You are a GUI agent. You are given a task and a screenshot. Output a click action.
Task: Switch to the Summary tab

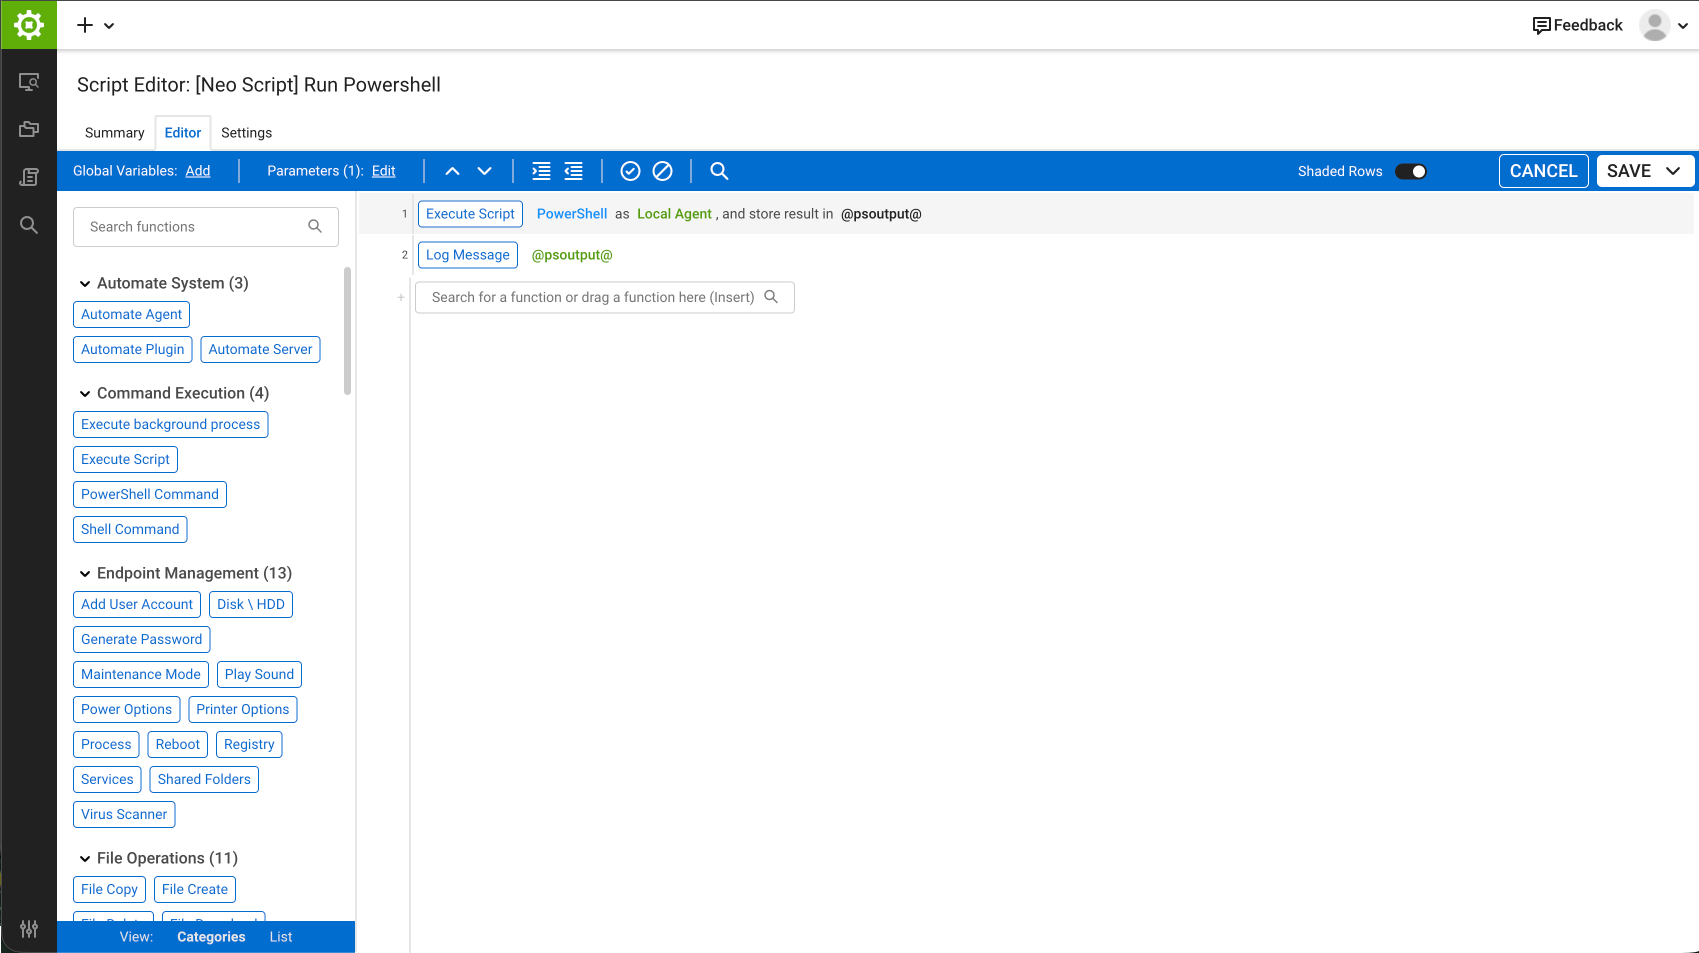(x=115, y=133)
